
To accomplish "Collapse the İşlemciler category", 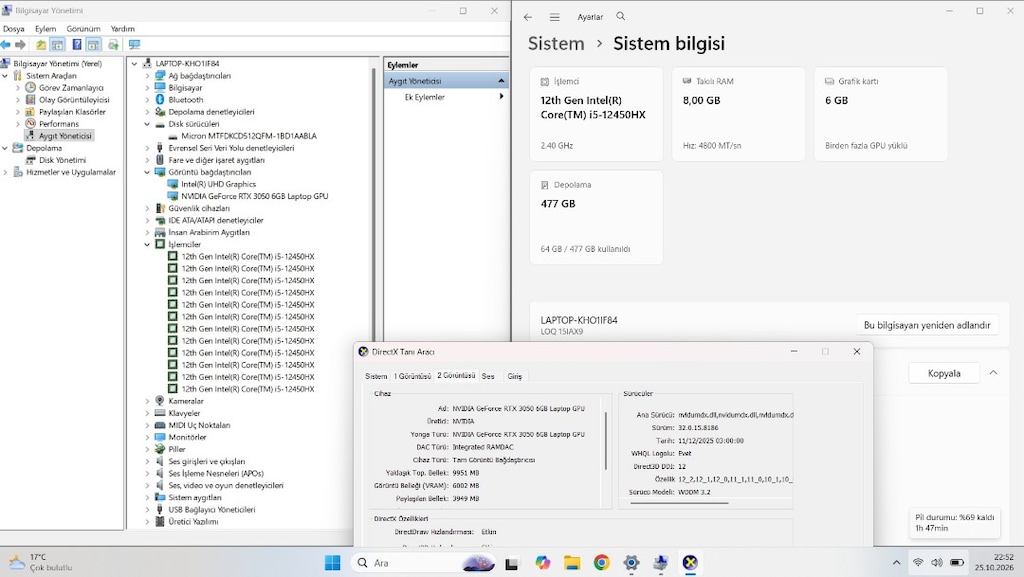I will pyautogui.click(x=147, y=244).
